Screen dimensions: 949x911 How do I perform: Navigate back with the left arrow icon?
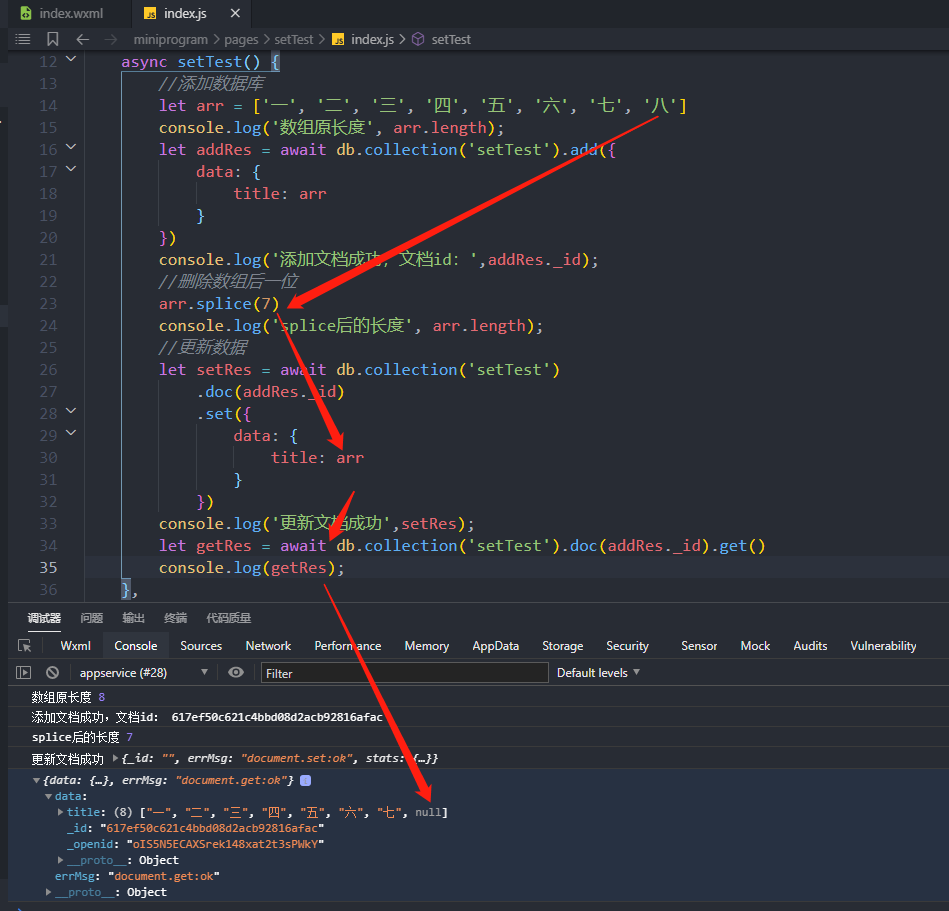[83, 39]
